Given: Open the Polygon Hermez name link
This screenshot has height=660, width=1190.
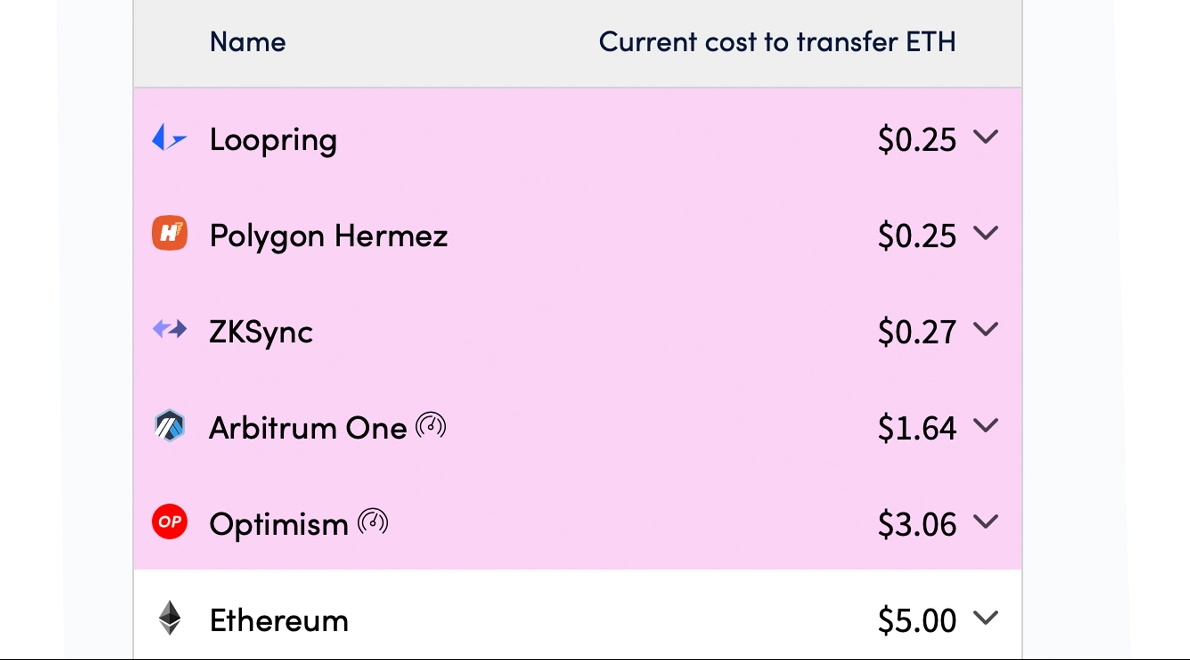Looking at the screenshot, I should point(329,237).
